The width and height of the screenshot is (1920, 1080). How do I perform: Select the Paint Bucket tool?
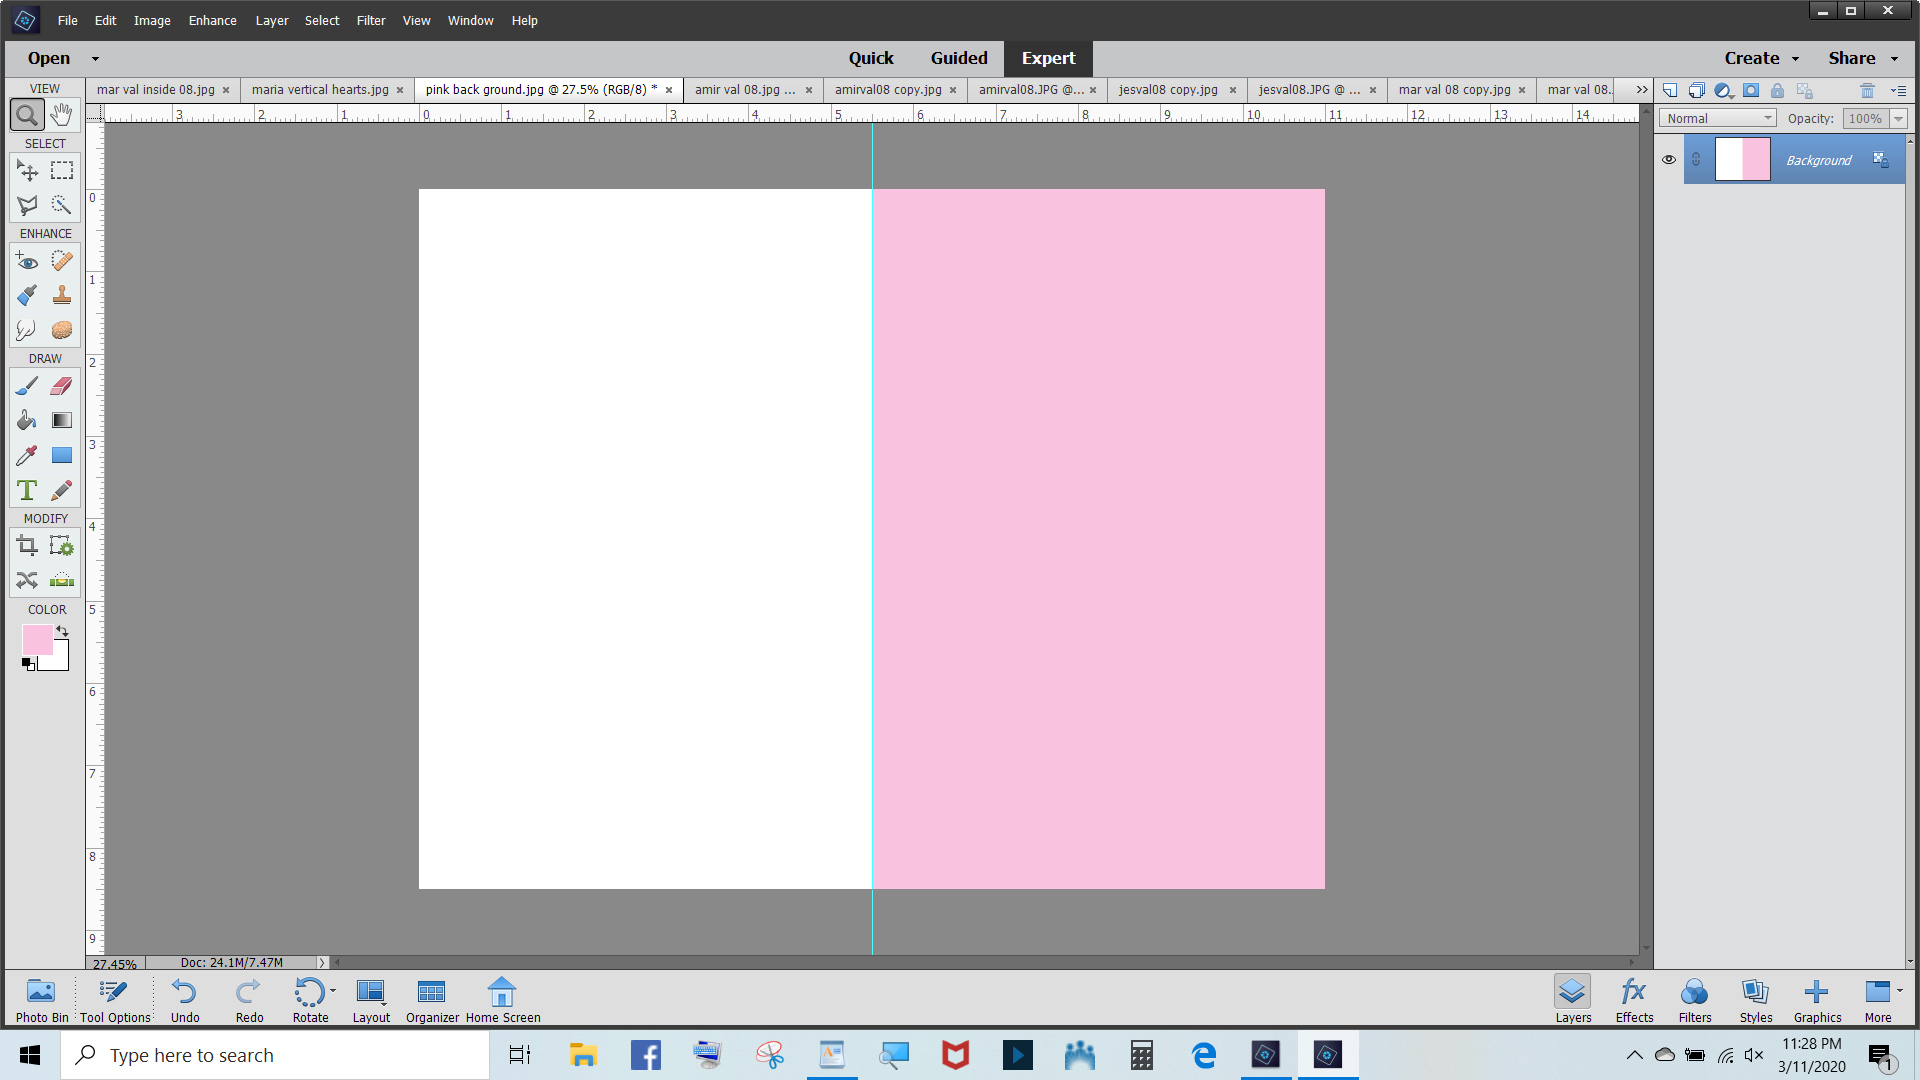pos(26,420)
